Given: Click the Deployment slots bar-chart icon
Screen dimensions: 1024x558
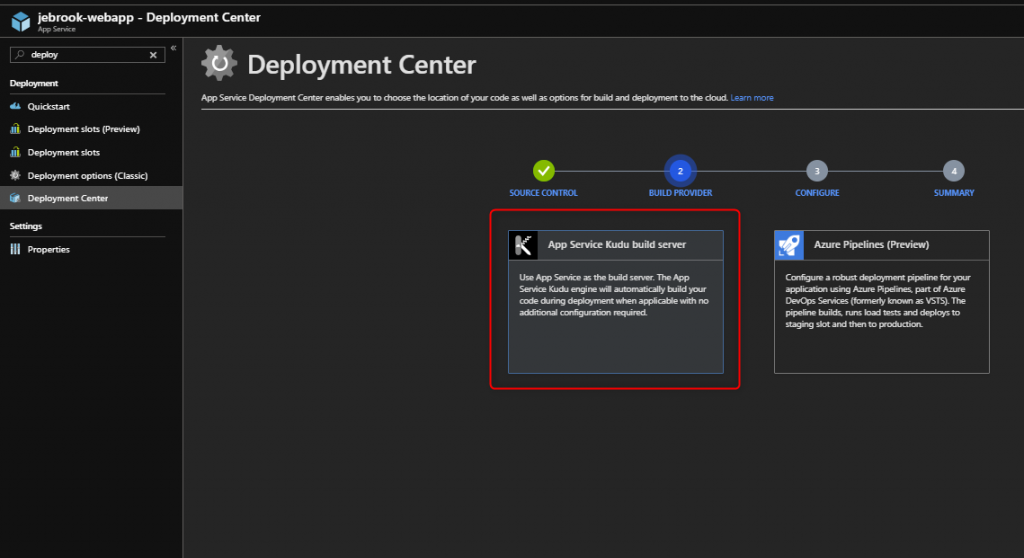Looking at the screenshot, I should pyautogui.click(x=15, y=152).
